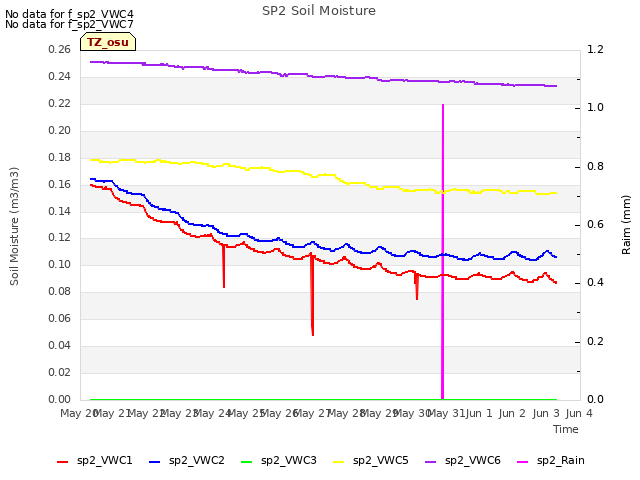Click the 0.08 left y-axis value
This screenshot has height=480, width=640.
[60, 291]
